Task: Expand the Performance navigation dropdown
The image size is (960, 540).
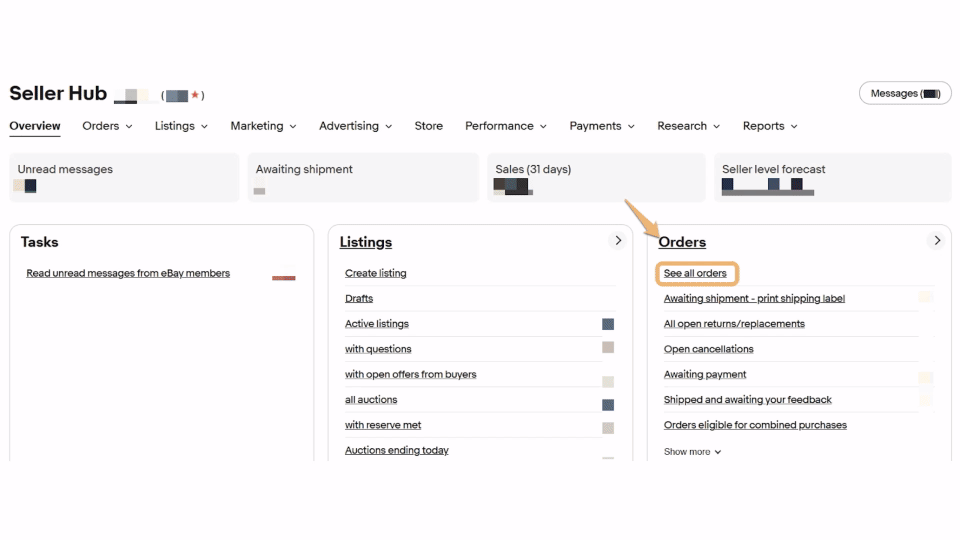Action: pyautogui.click(x=506, y=126)
